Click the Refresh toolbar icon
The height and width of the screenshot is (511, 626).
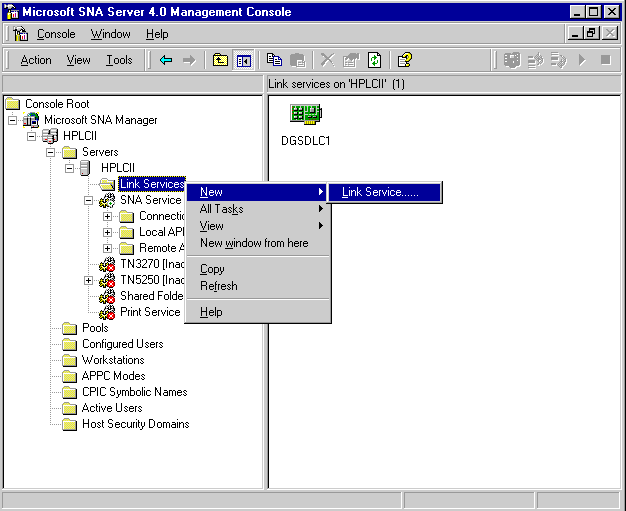pos(374,60)
